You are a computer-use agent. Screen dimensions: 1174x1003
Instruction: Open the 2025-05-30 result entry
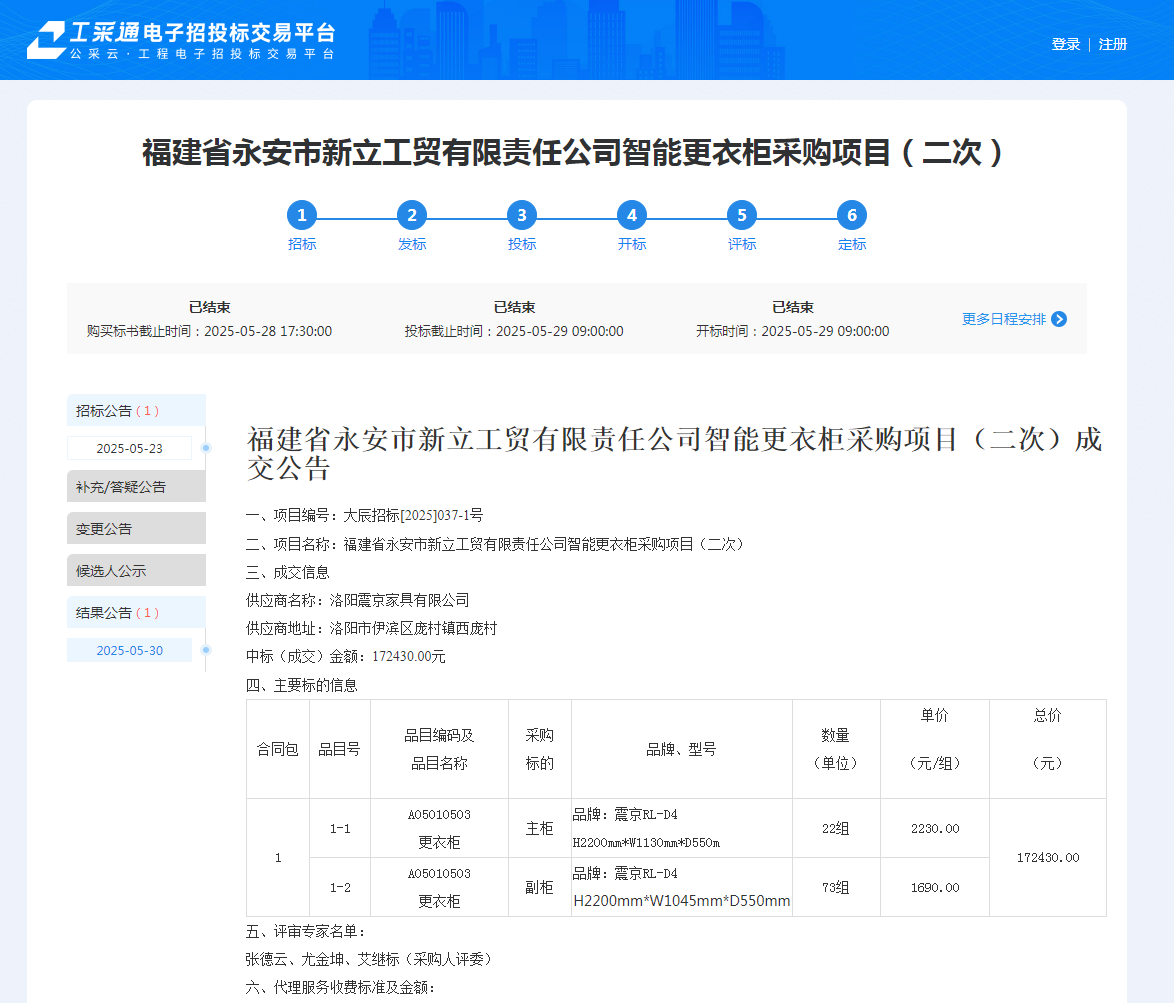click(x=130, y=650)
